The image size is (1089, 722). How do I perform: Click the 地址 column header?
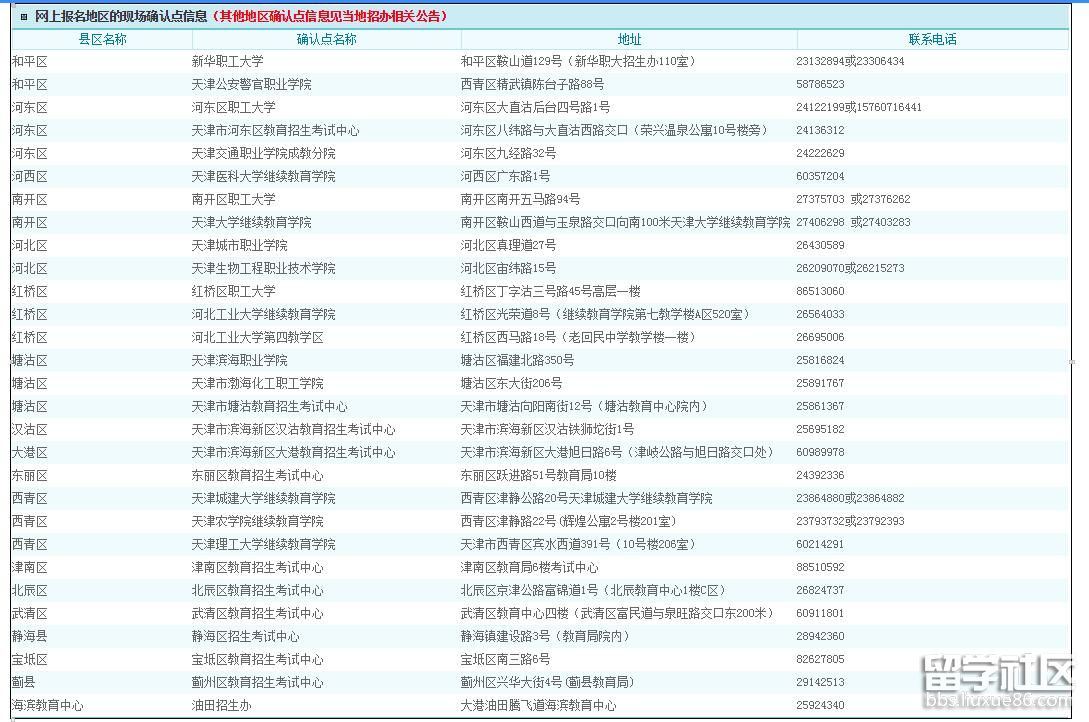[x=629, y=39]
